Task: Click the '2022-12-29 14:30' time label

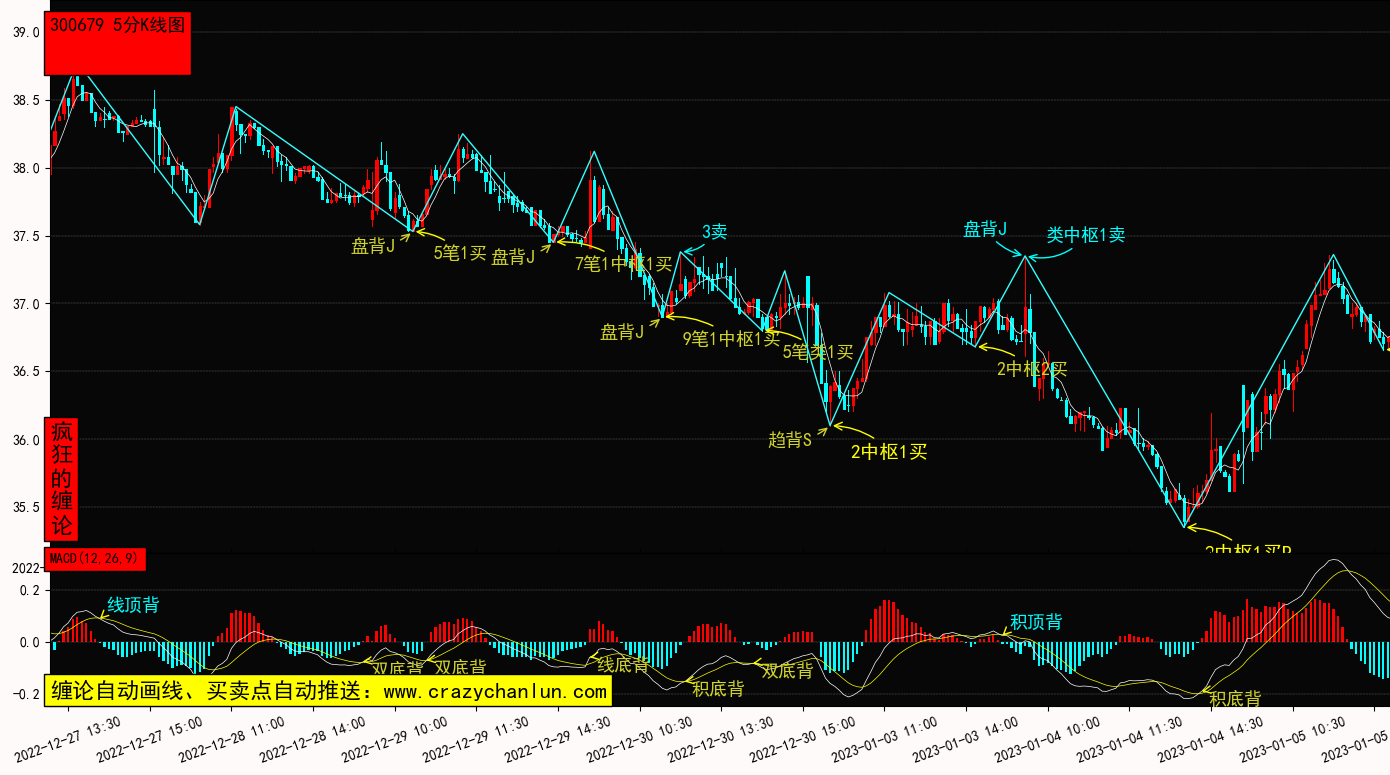Action: (x=558, y=739)
